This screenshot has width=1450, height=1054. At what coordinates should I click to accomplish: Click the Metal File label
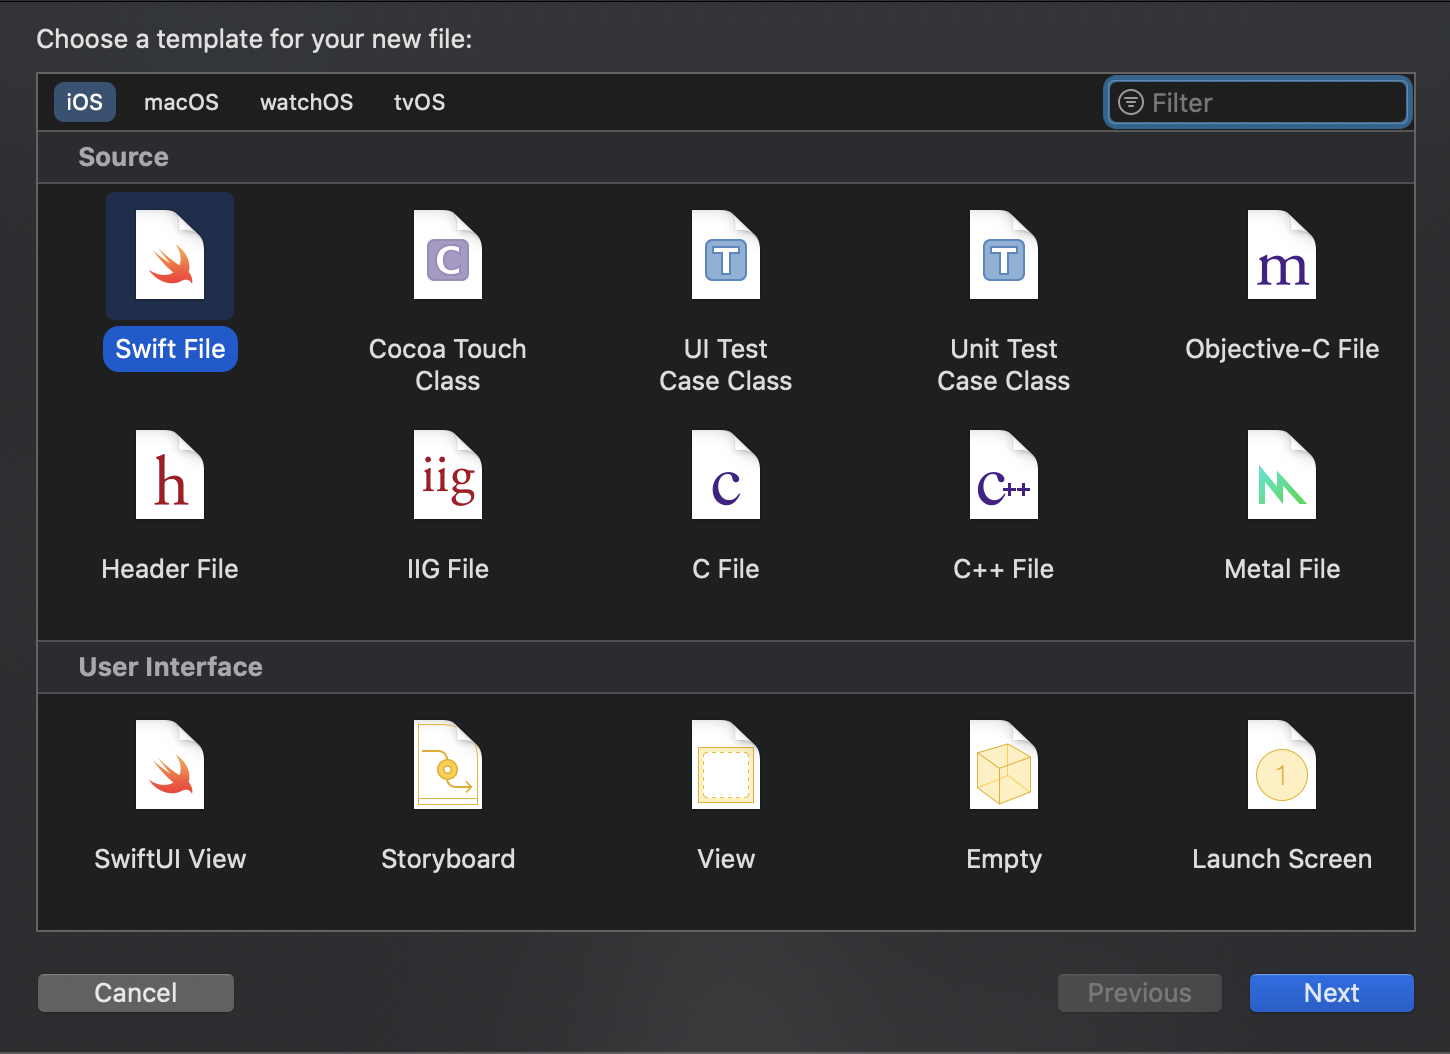pos(1282,569)
